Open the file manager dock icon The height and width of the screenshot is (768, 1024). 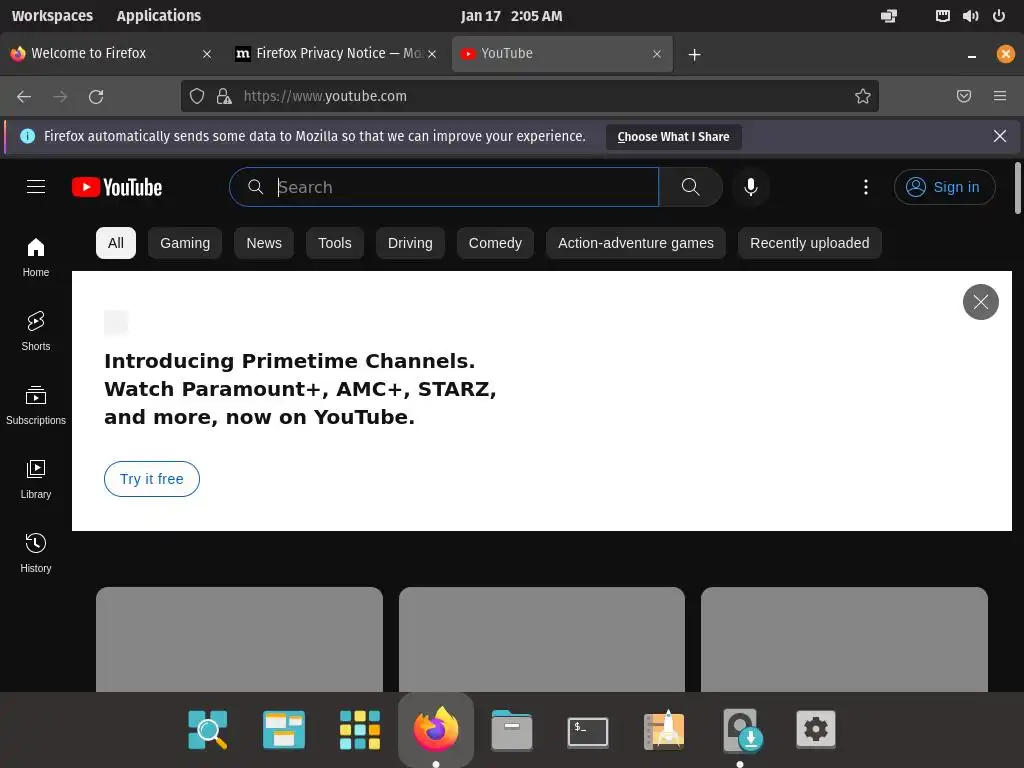pyautogui.click(x=511, y=729)
